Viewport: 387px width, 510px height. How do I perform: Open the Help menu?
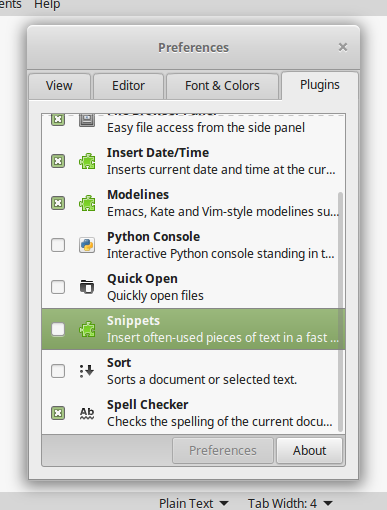click(47, 5)
